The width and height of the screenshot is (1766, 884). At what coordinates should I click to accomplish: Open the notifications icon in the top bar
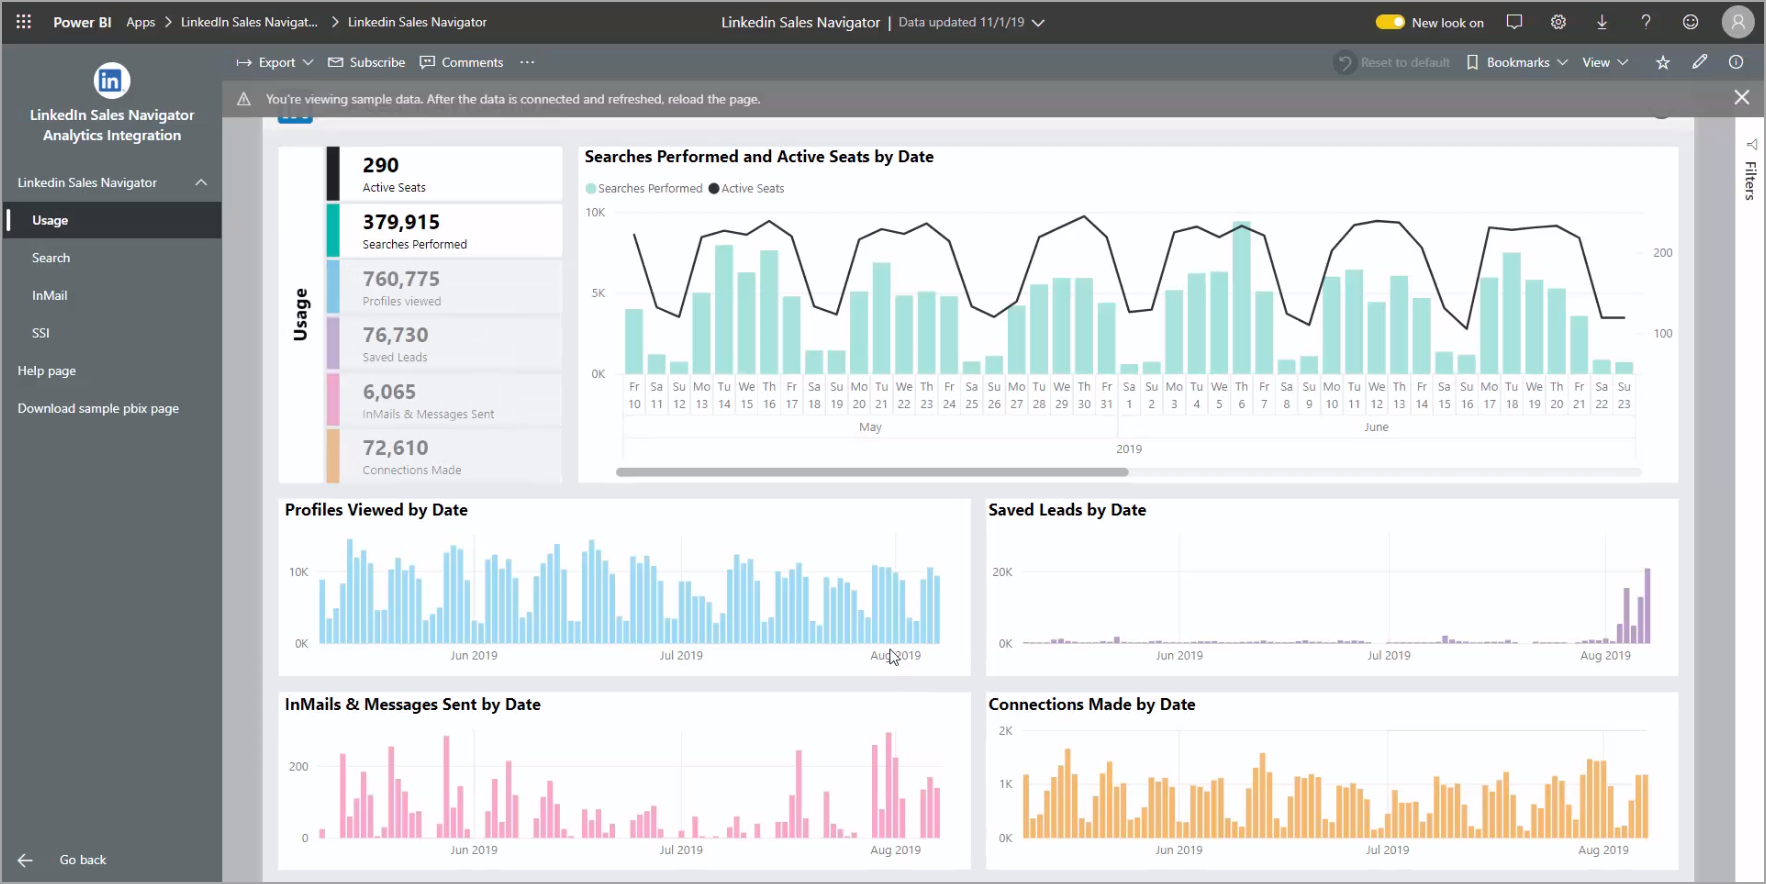(1515, 22)
